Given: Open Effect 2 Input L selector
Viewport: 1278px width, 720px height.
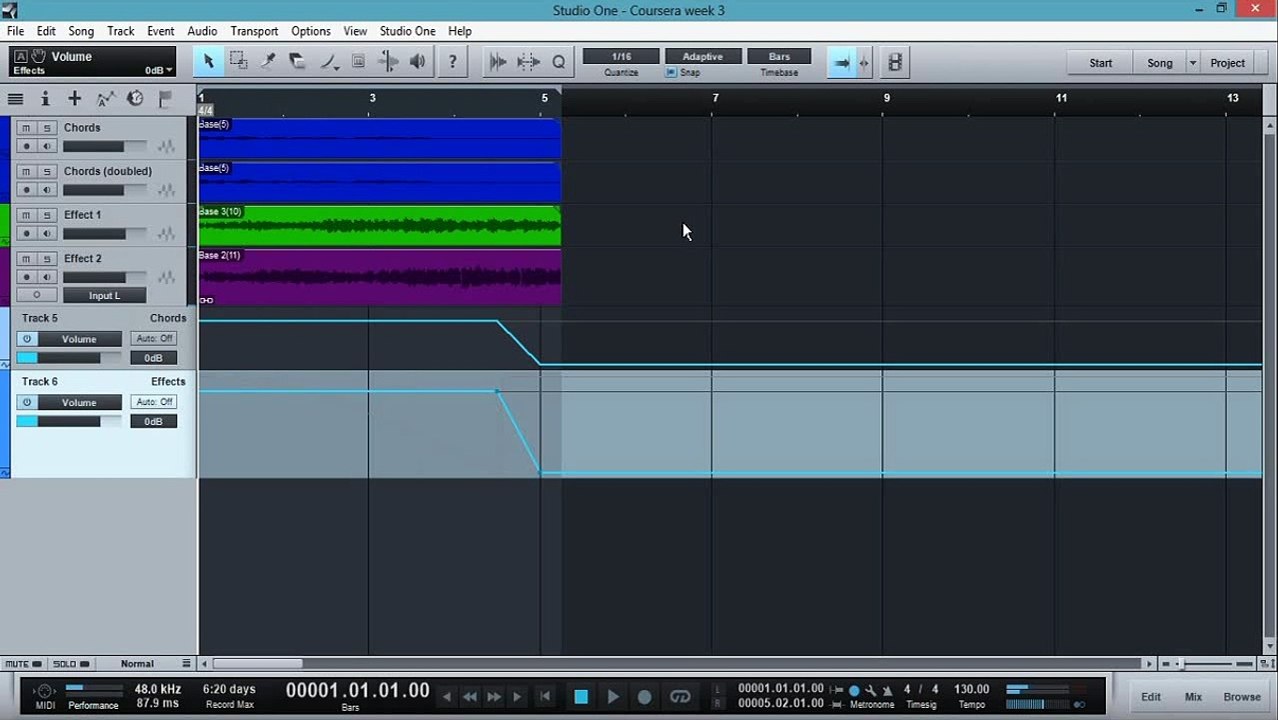Looking at the screenshot, I should 104,295.
